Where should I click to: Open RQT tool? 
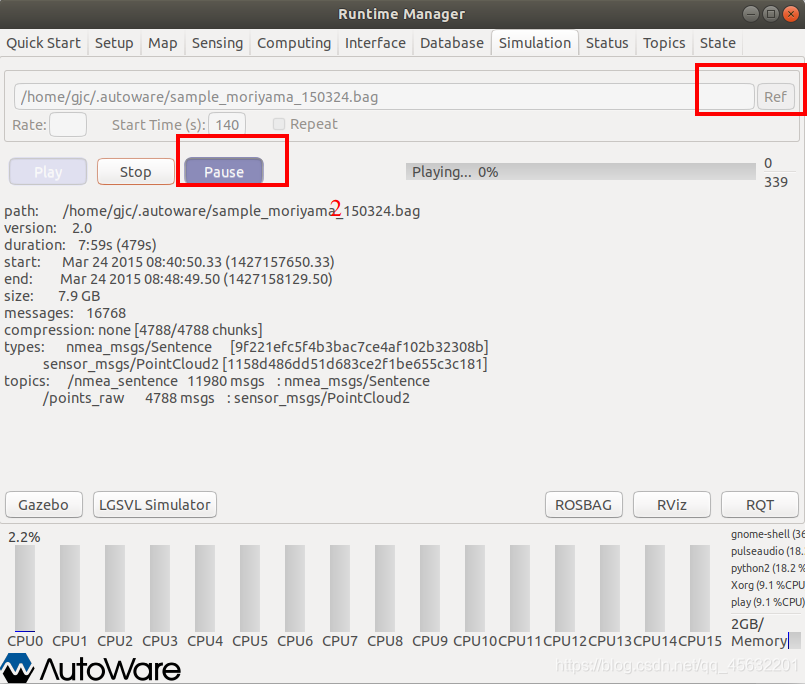tap(760, 504)
